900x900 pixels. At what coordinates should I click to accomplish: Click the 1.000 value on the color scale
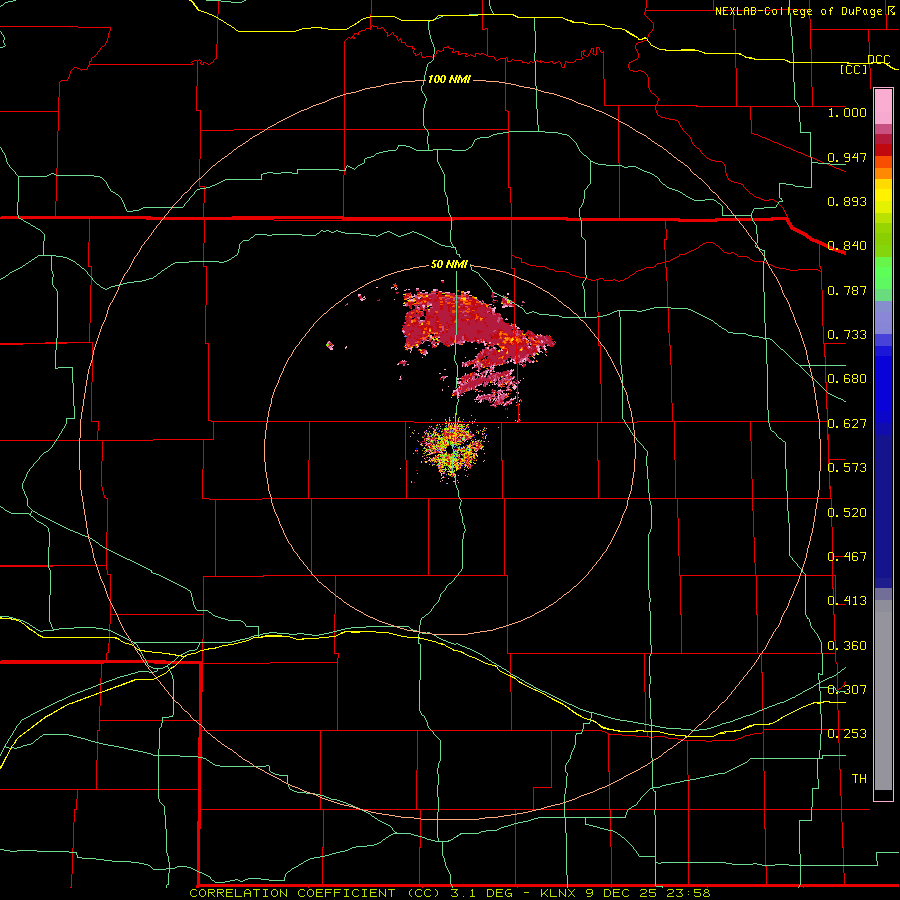pyautogui.click(x=847, y=112)
